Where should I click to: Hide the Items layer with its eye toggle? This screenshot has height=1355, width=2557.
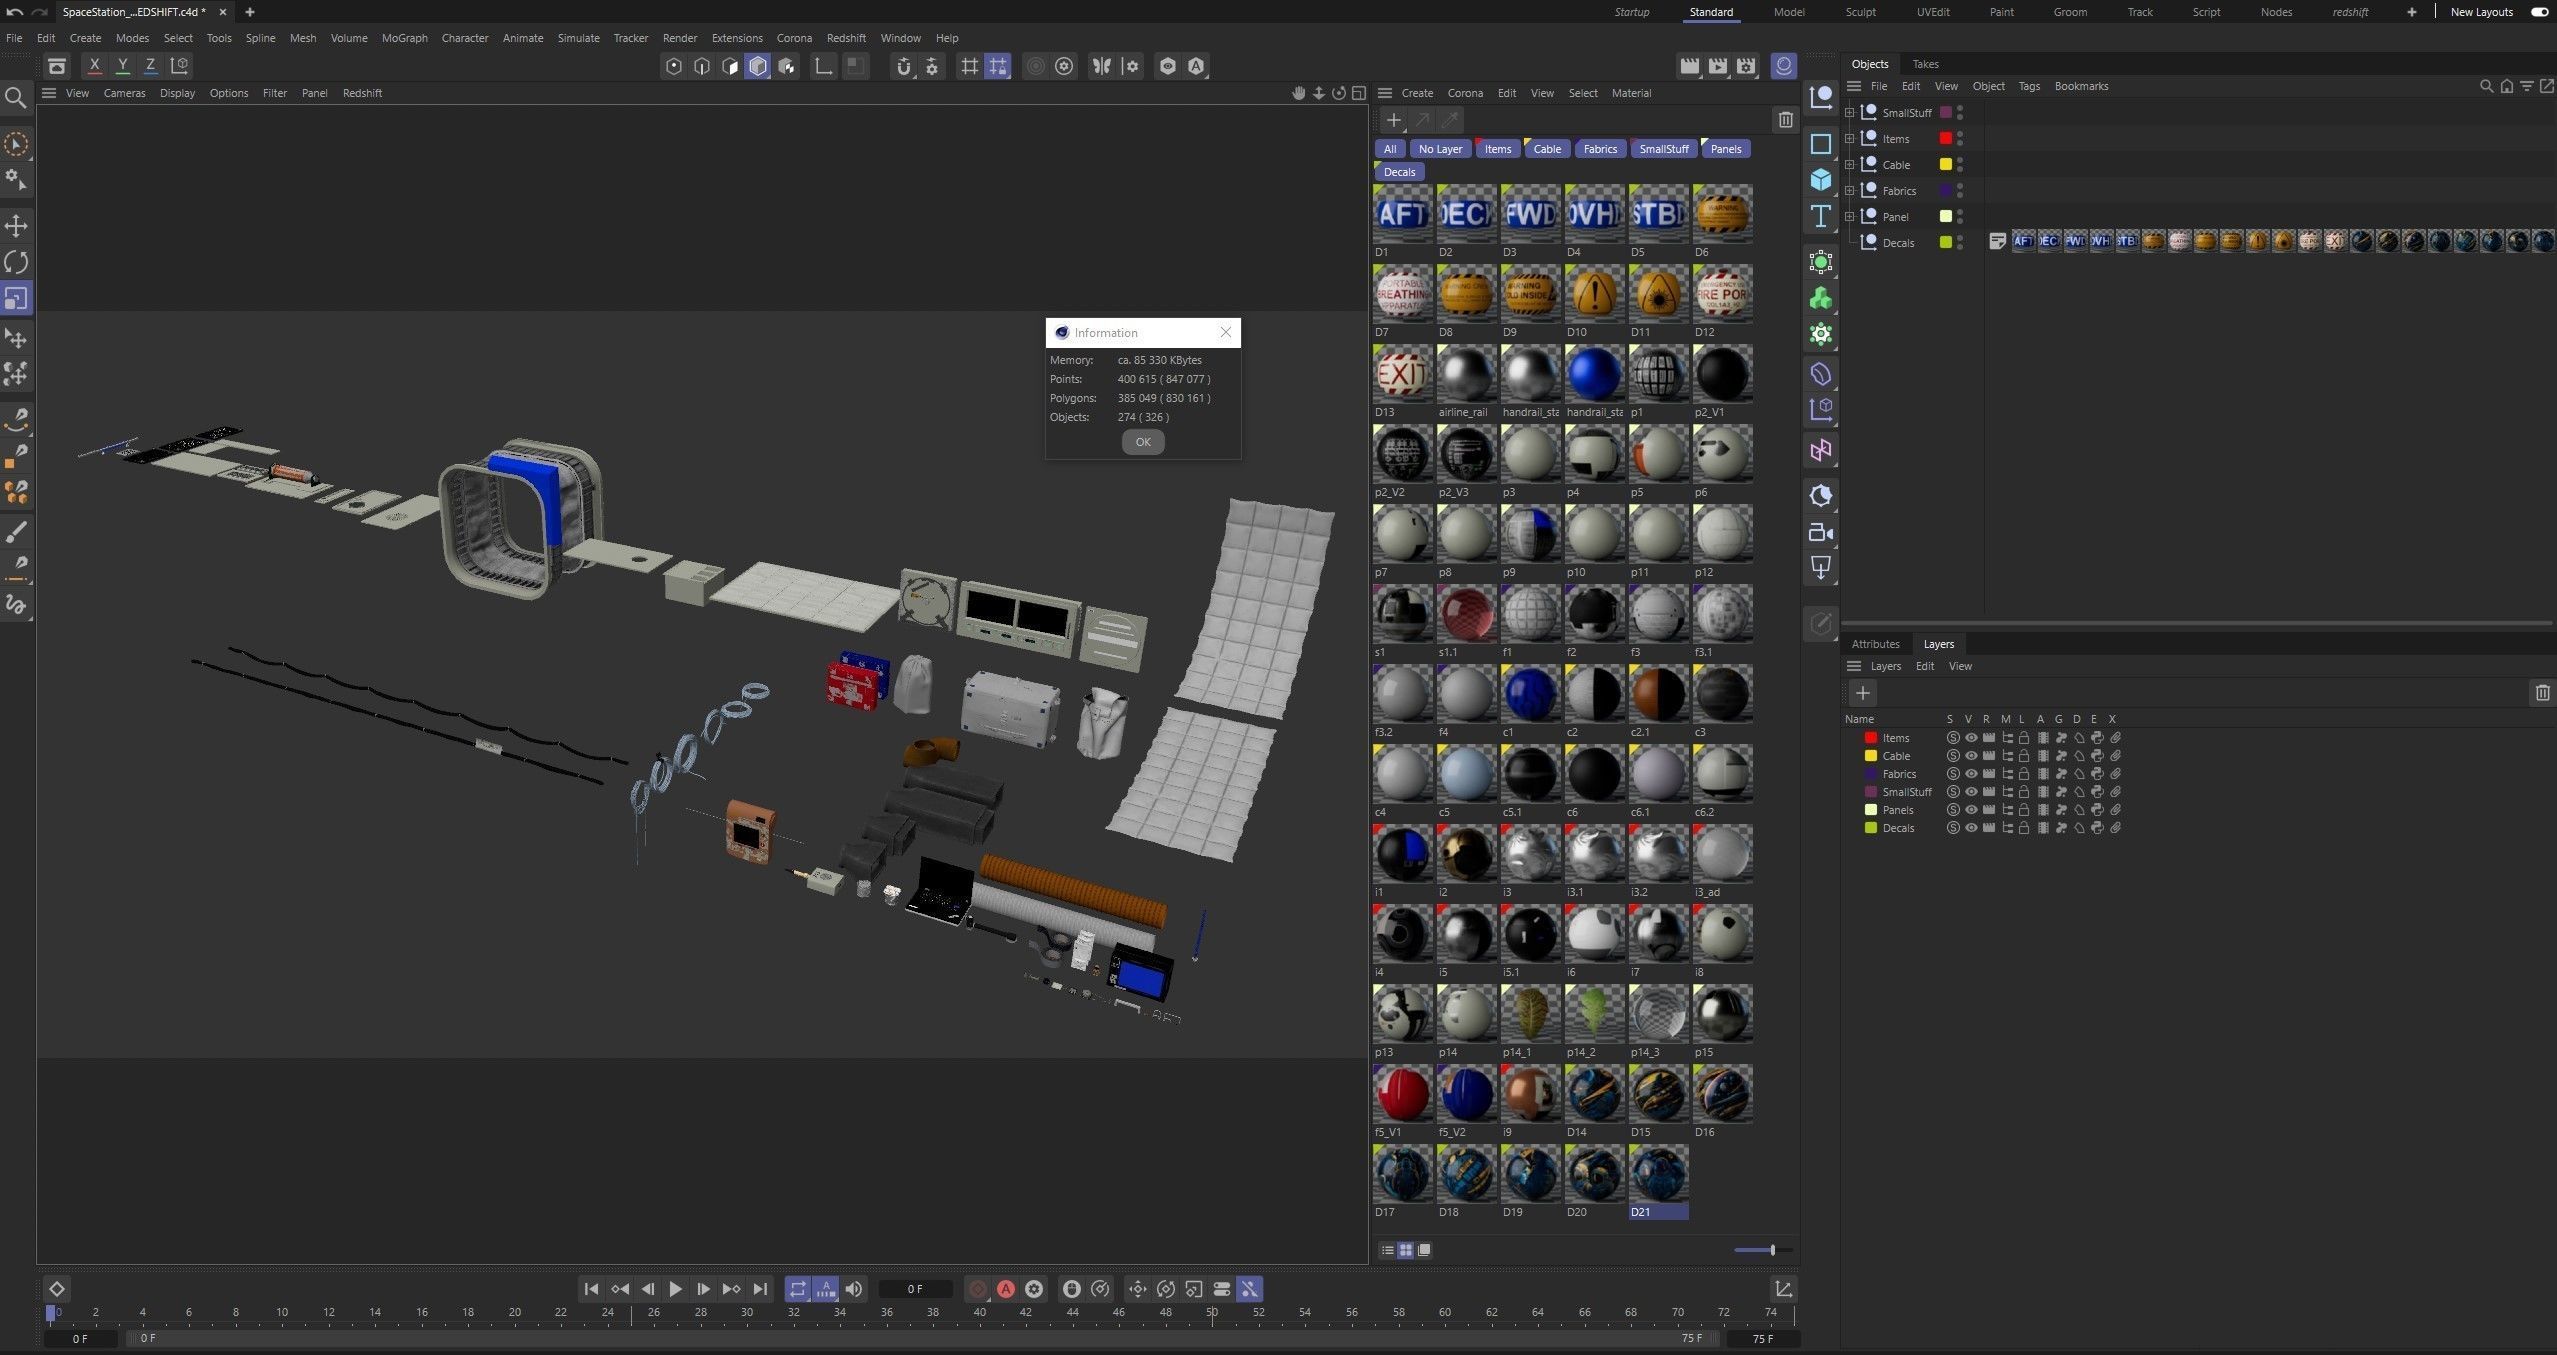point(1972,738)
